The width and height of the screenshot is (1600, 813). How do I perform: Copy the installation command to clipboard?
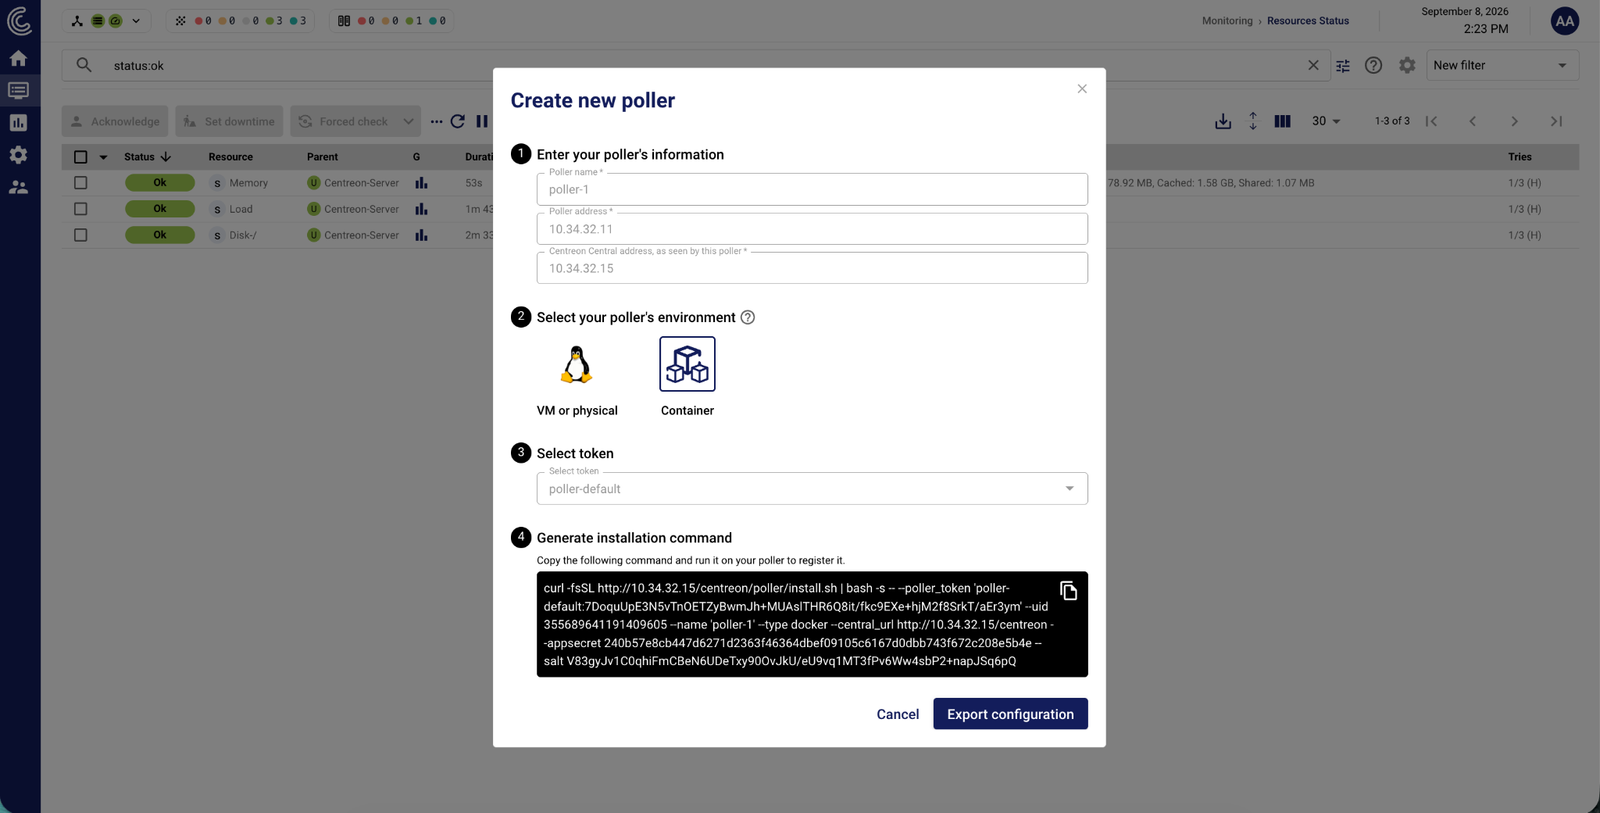coord(1068,591)
